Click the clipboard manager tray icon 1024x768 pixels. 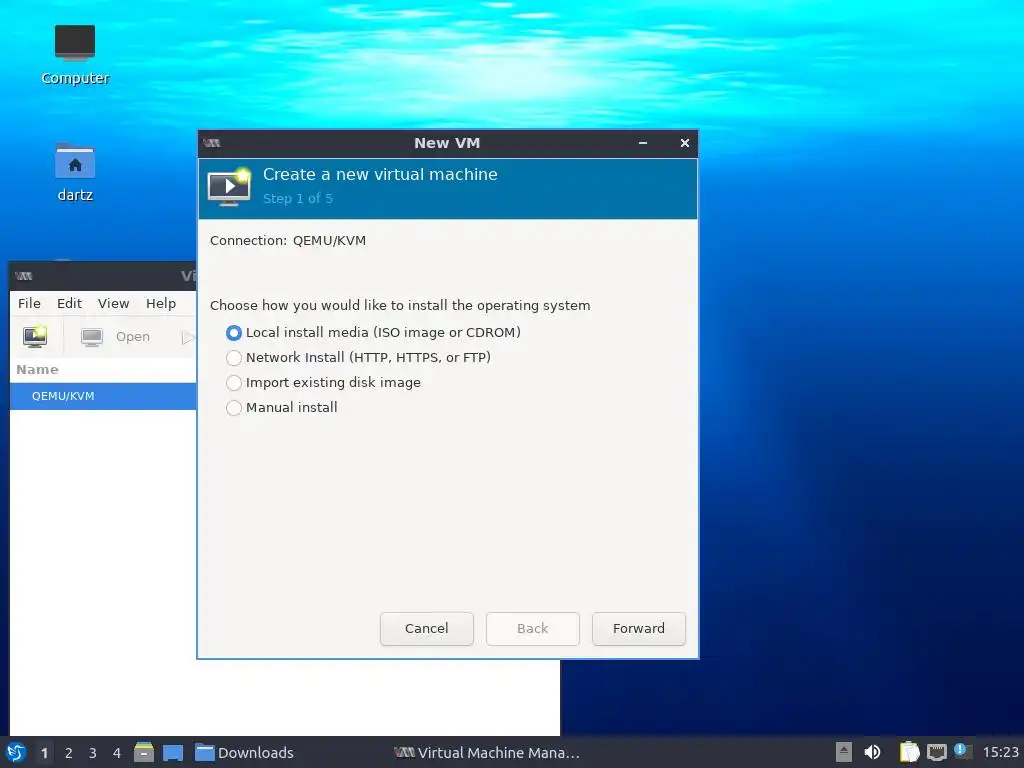pyautogui.click(x=909, y=752)
